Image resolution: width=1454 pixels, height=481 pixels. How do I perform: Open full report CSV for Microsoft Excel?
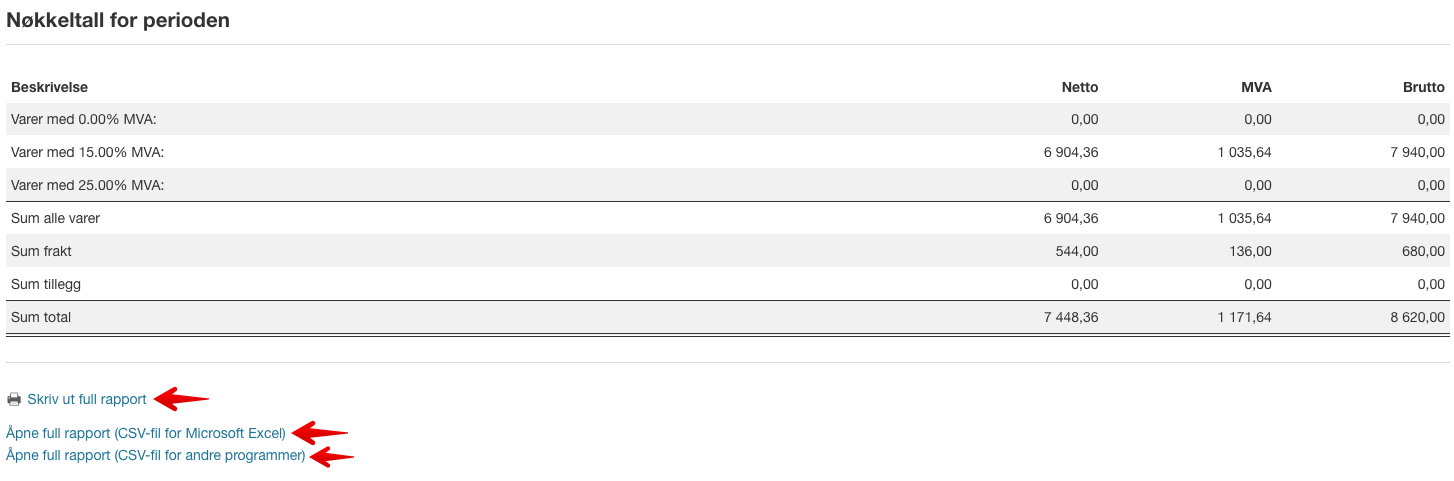pyautogui.click(x=146, y=433)
